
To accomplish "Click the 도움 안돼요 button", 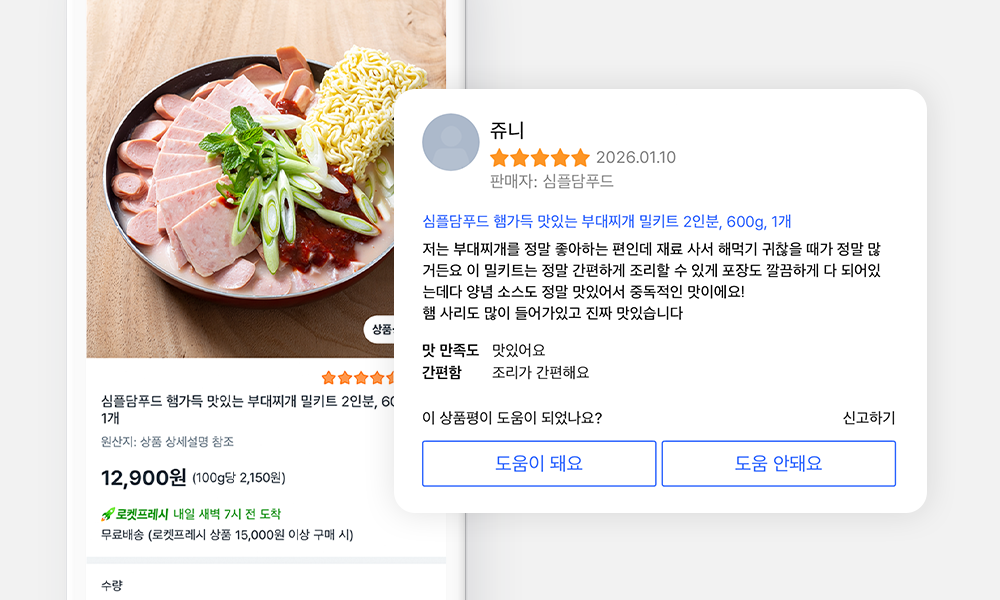I will (x=779, y=464).
